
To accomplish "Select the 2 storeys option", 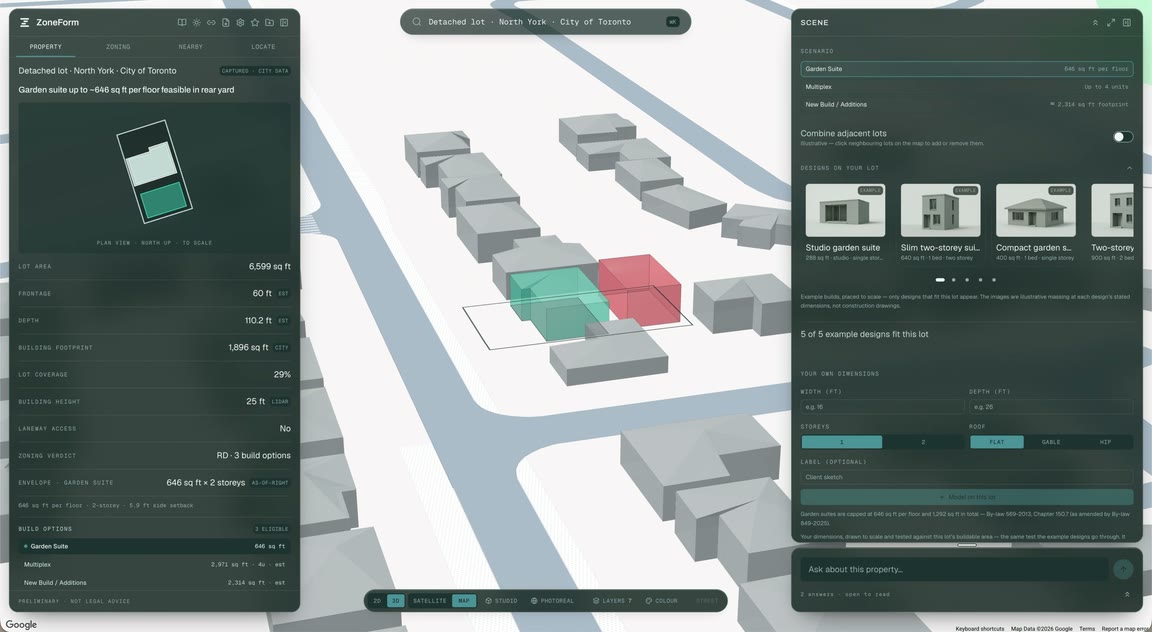I will point(924,442).
